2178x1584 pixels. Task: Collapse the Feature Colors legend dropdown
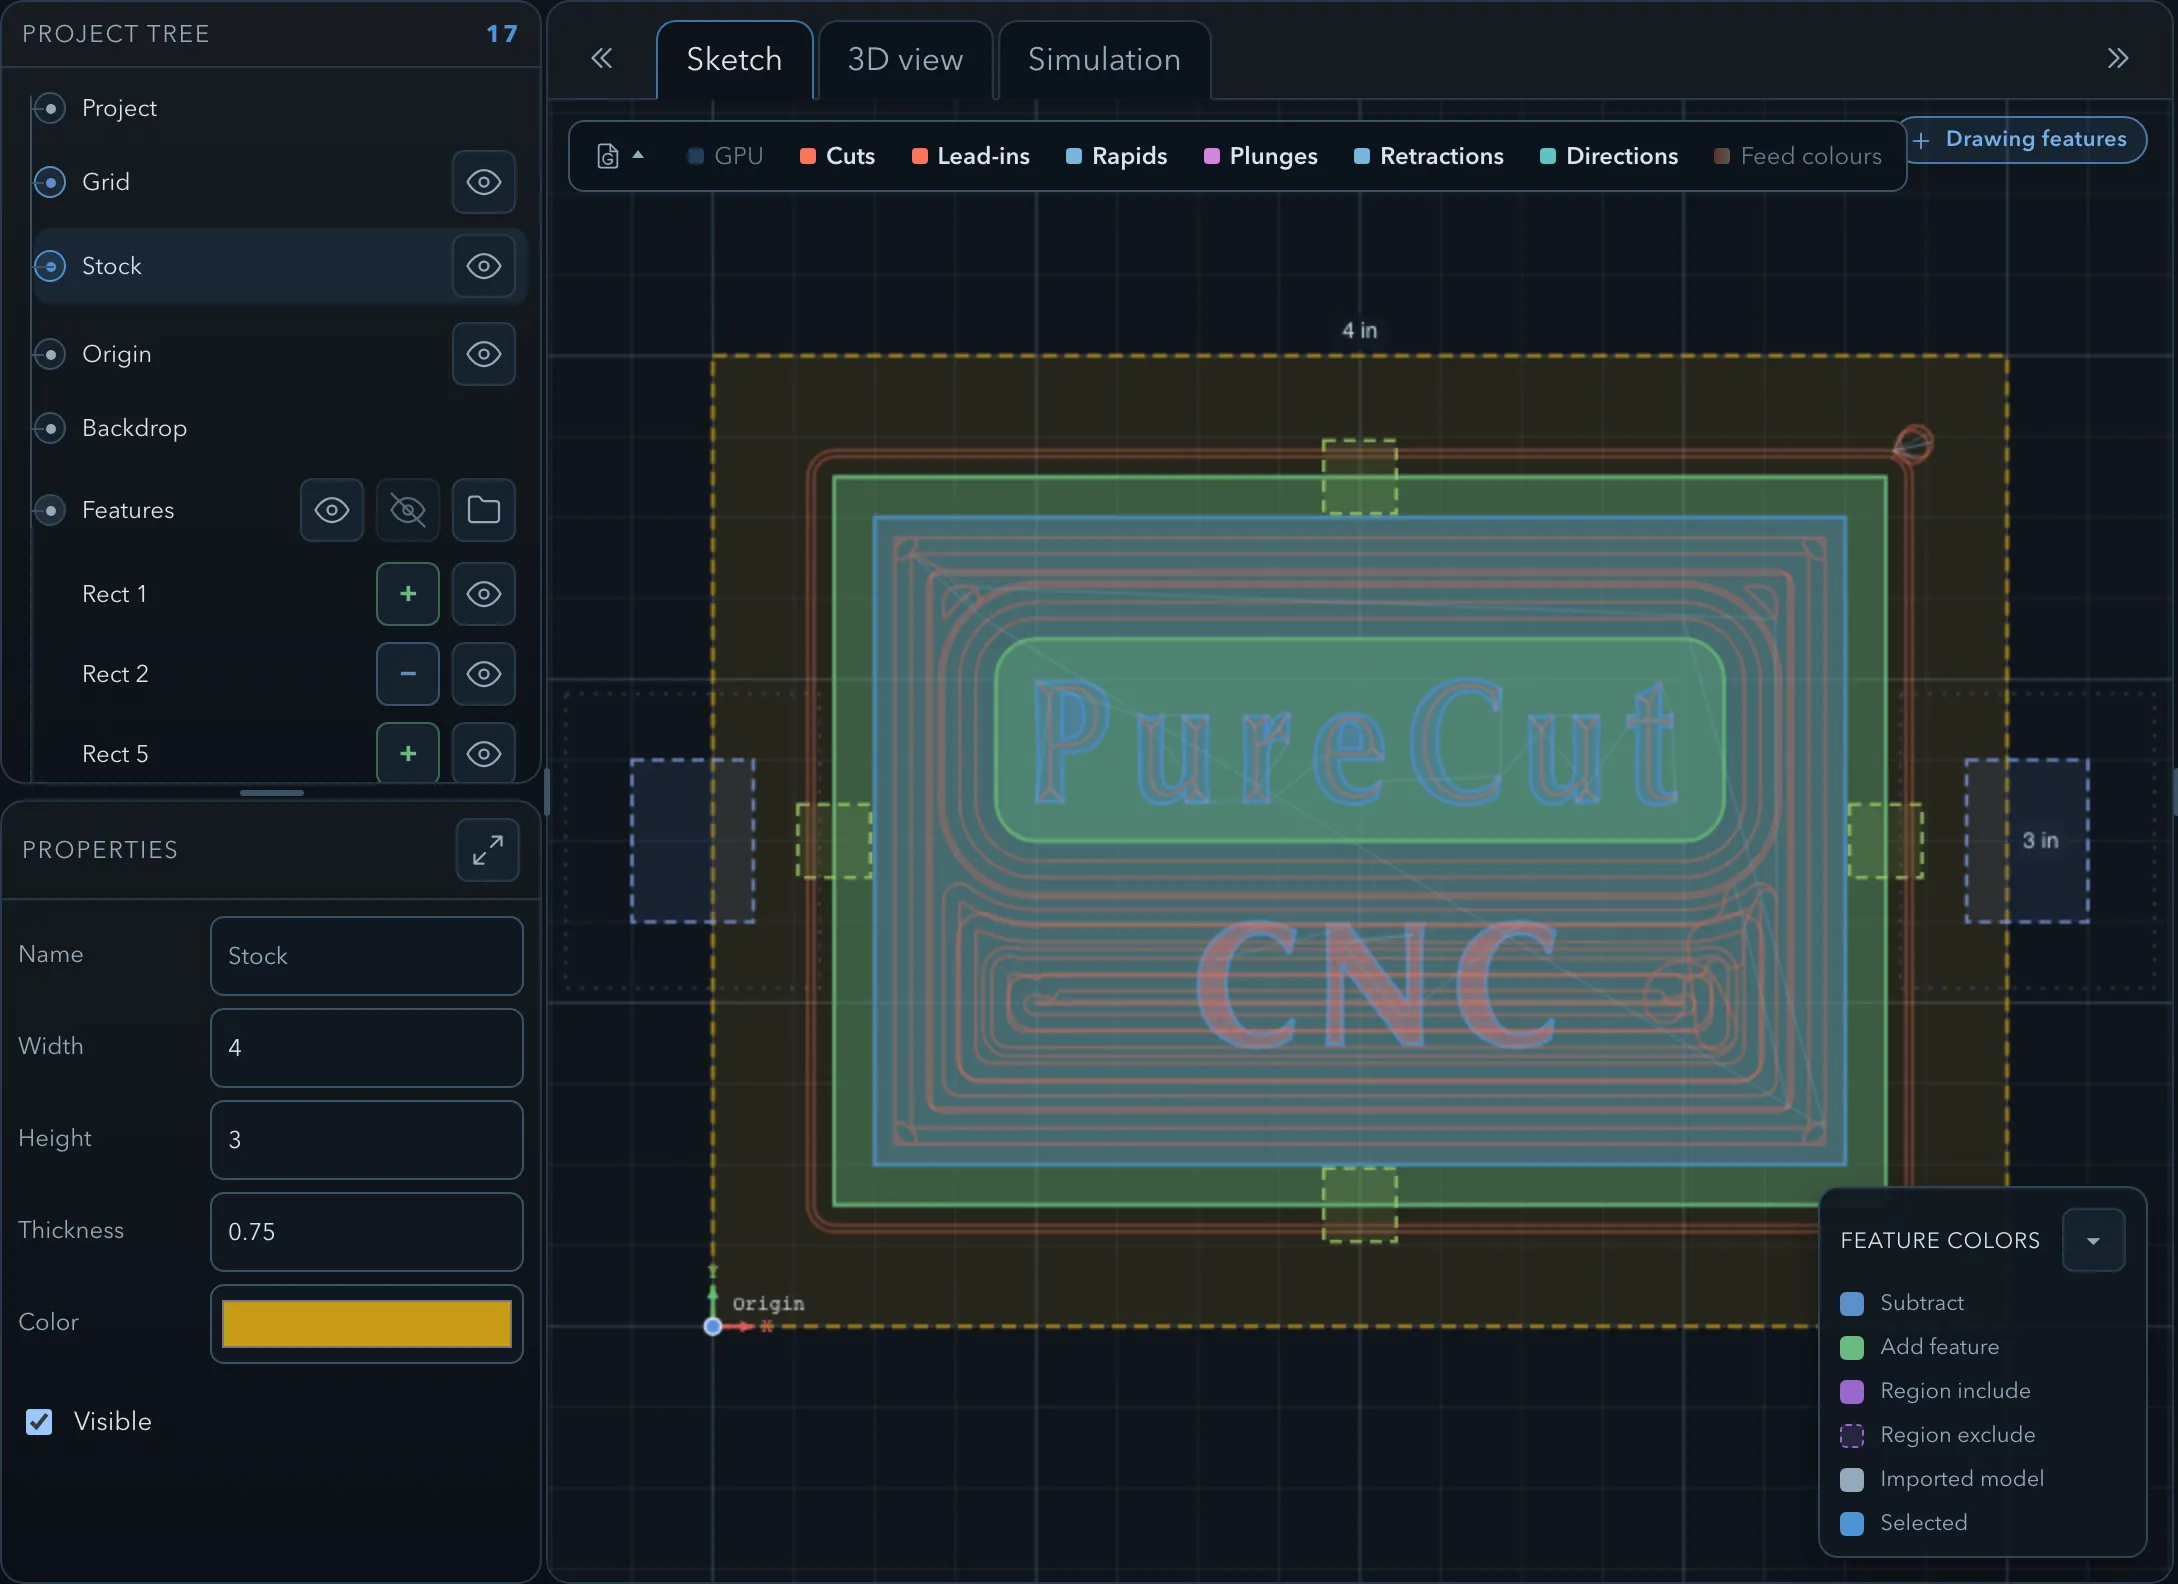point(2093,1240)
